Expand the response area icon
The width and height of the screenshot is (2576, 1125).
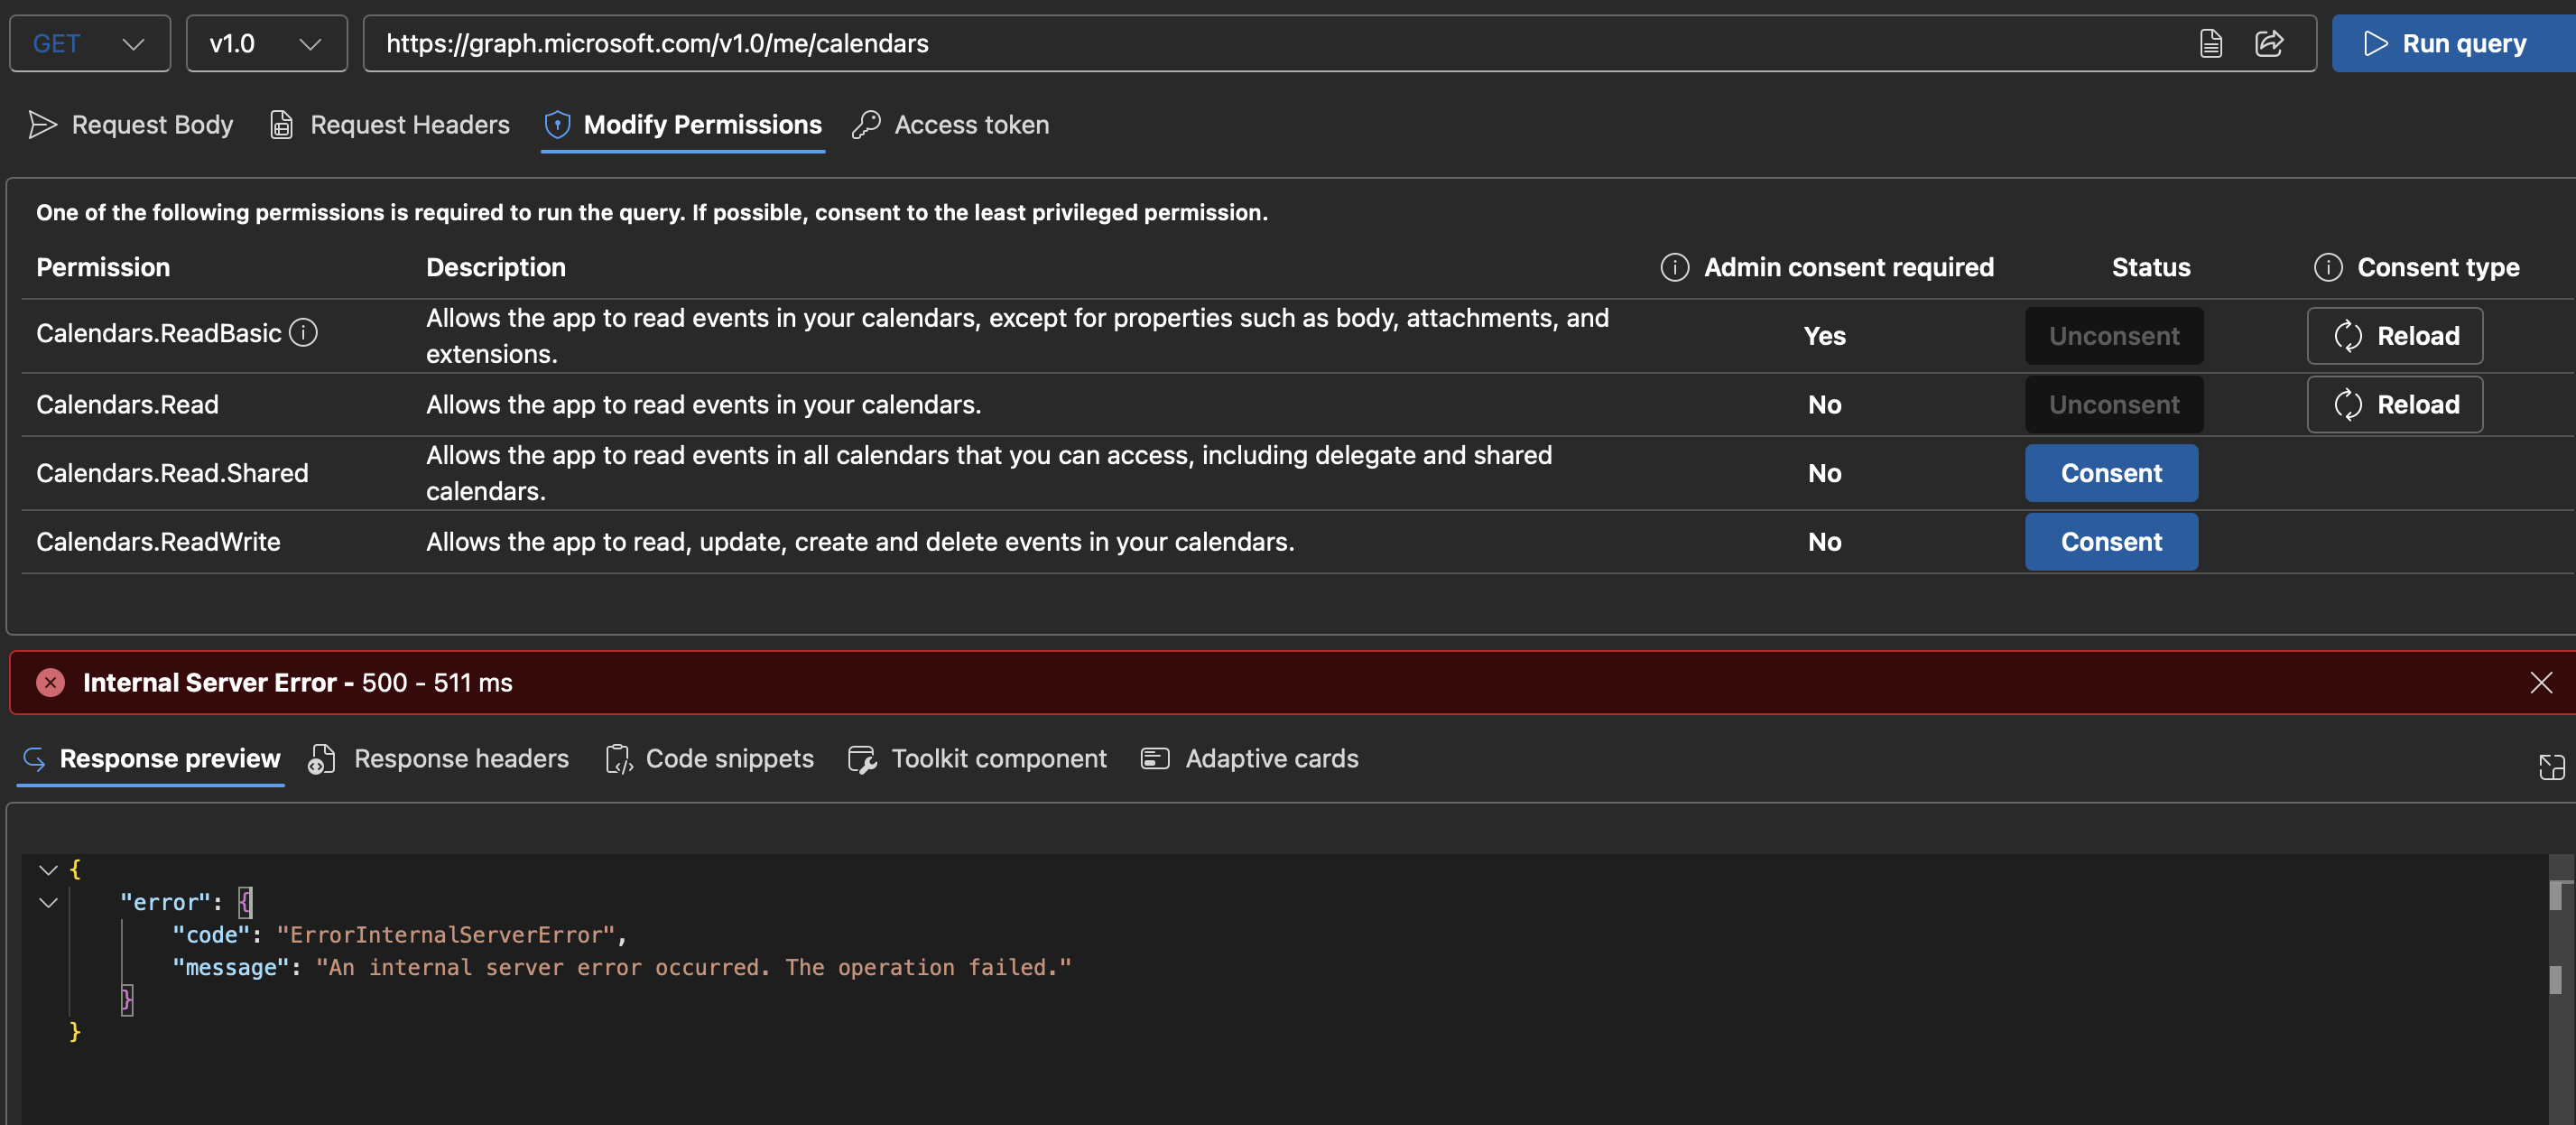coord(2551,767)
